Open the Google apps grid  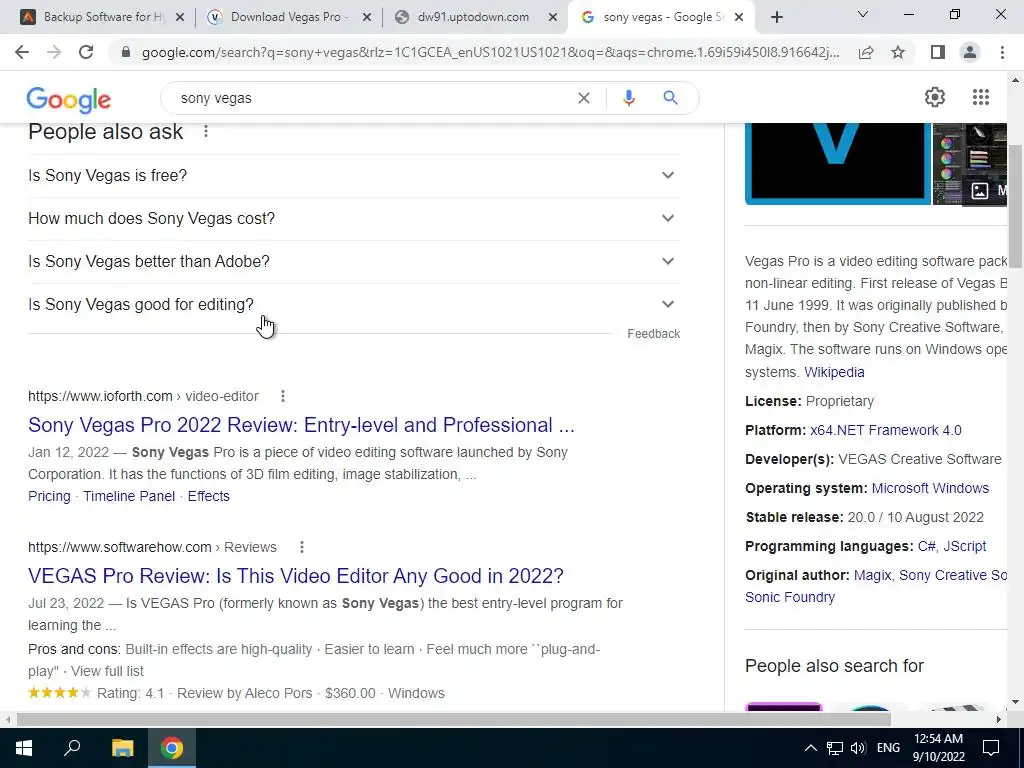[980, 97]
